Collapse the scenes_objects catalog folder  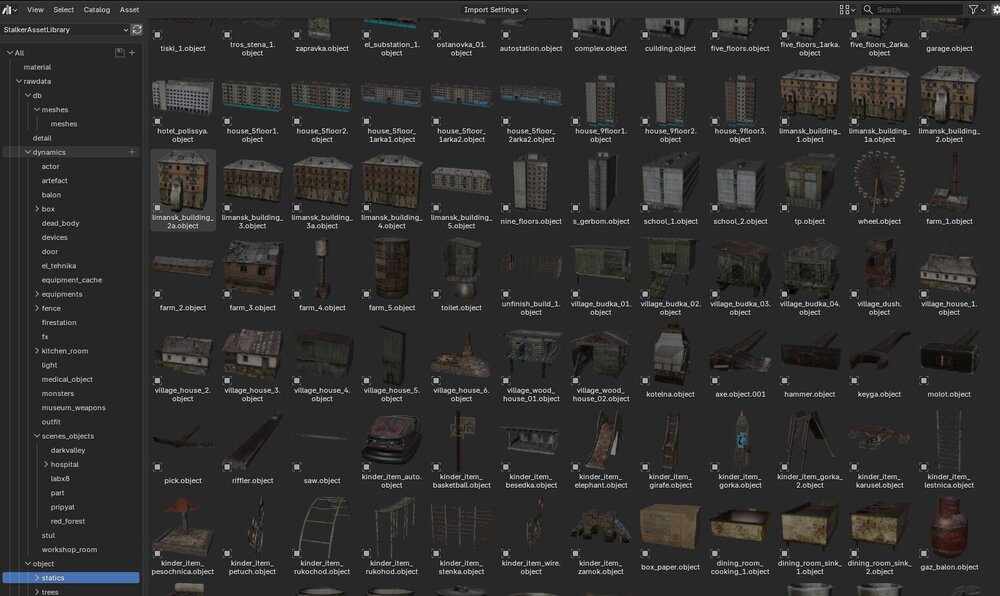(x=37, y=436)
